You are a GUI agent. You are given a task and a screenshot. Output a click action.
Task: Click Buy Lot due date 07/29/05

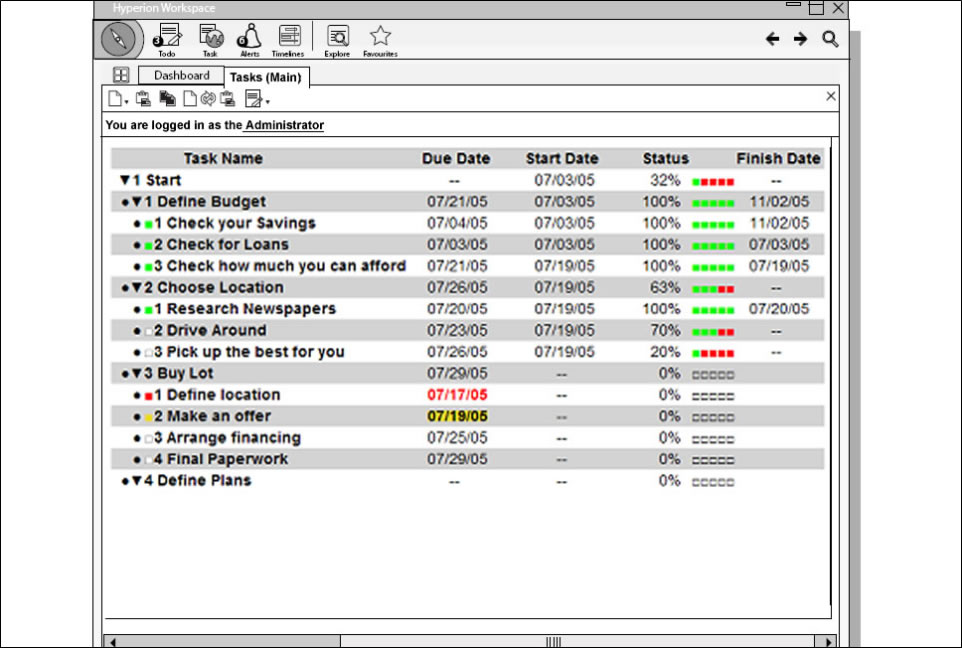pyautogui.click(x=457, y=373)
